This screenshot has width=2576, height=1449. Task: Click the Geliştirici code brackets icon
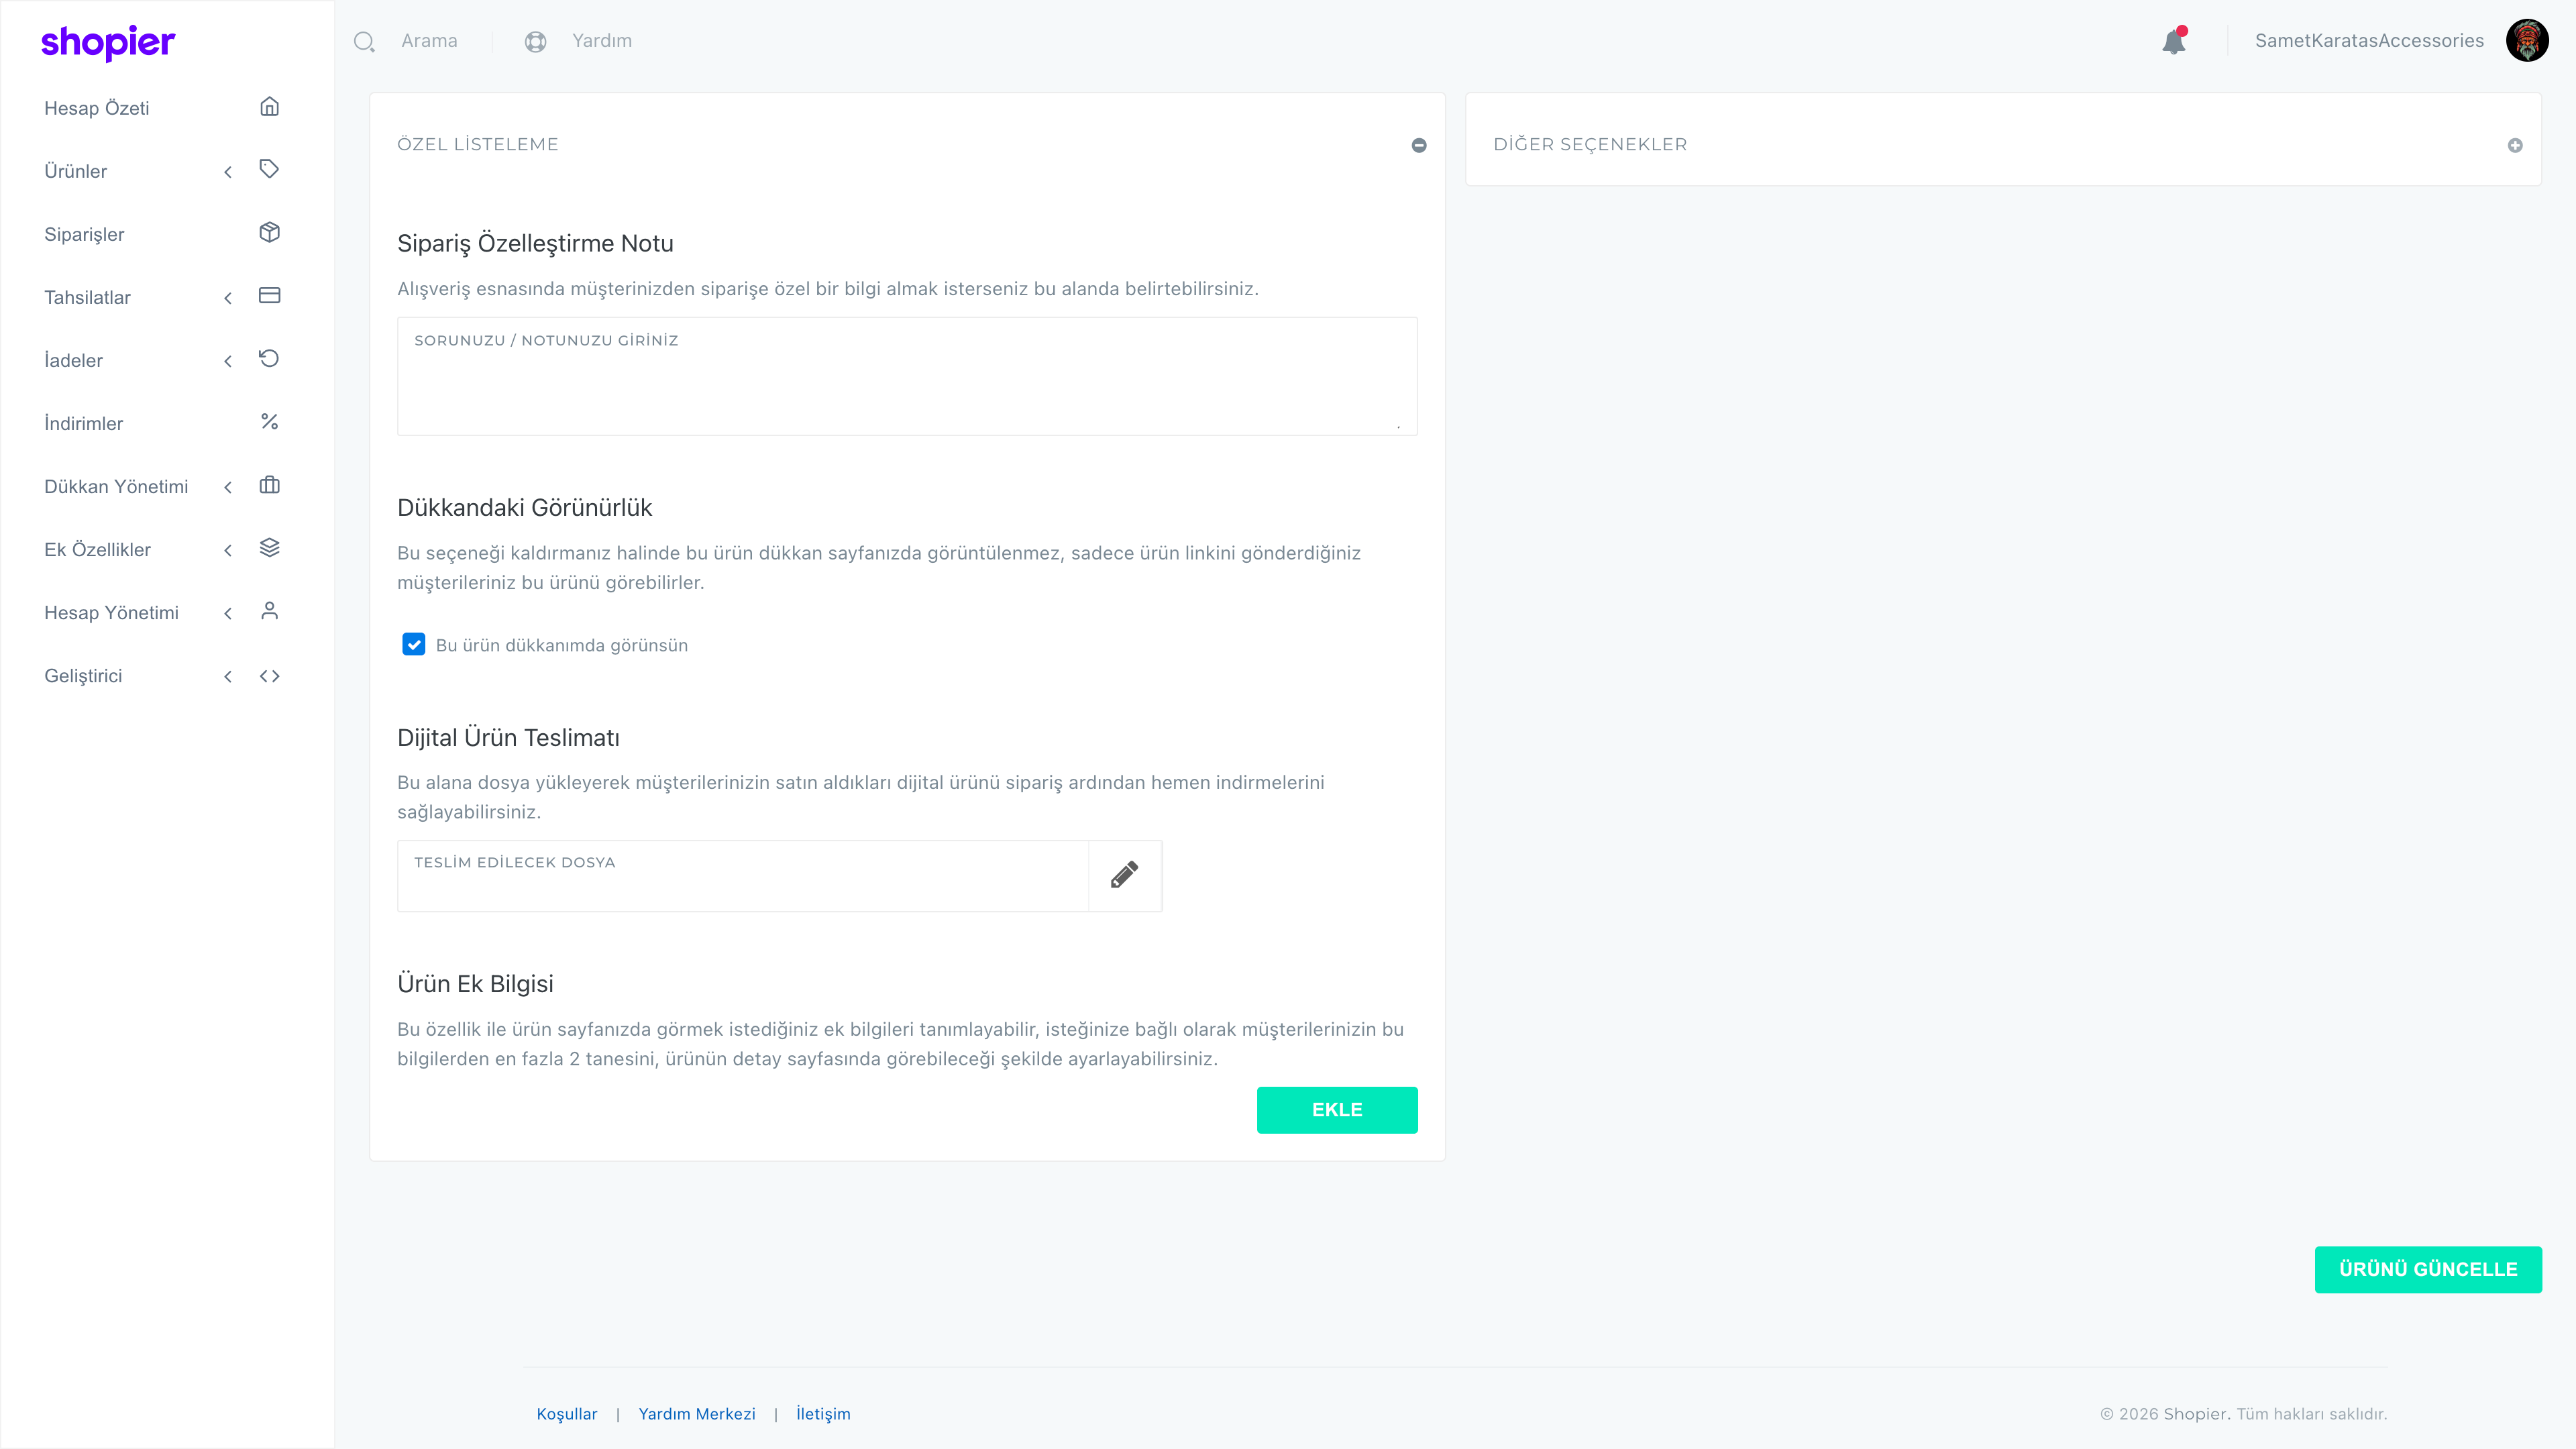pos(269,676)
